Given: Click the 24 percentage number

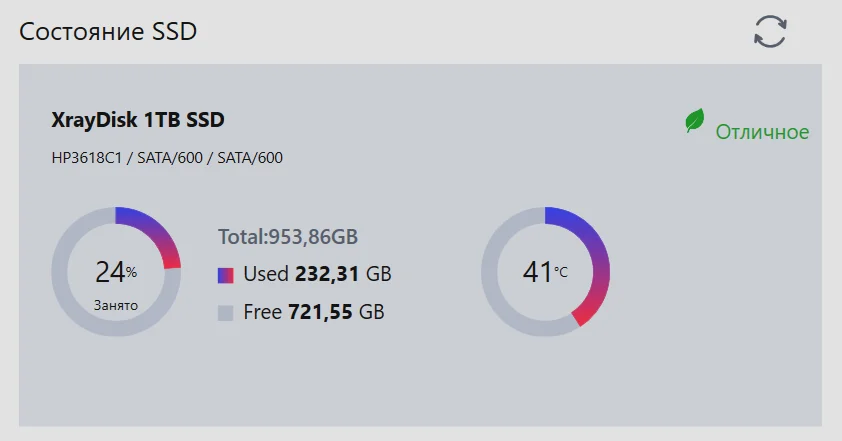Looking at the screenshot, I should 110,271.
